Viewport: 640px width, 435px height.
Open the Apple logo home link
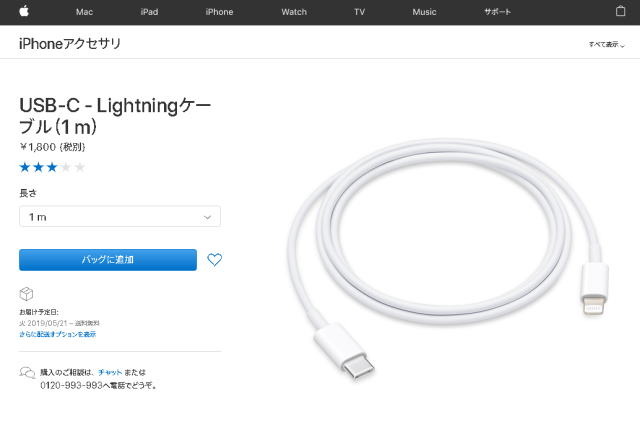[x=24, y=11]
